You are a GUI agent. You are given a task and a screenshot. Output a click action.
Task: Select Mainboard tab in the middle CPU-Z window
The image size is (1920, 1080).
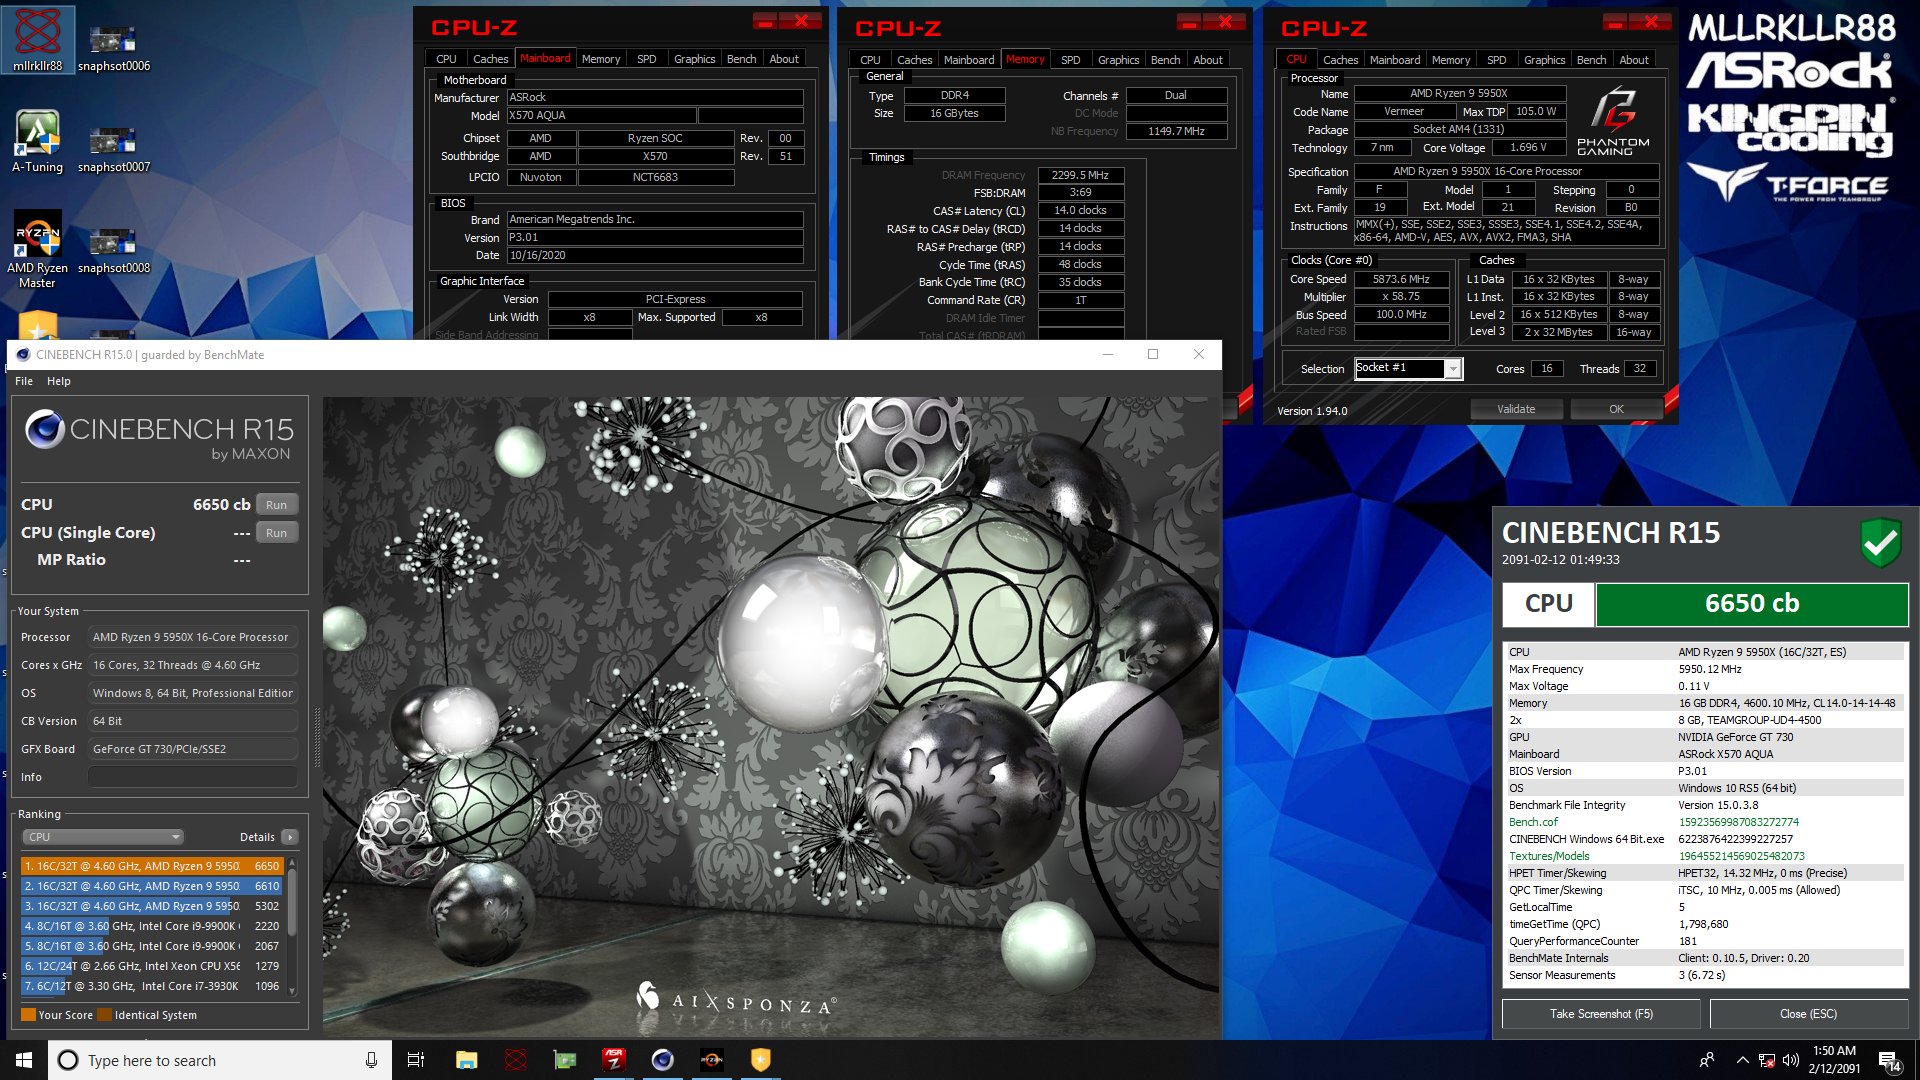click(969, 60)
